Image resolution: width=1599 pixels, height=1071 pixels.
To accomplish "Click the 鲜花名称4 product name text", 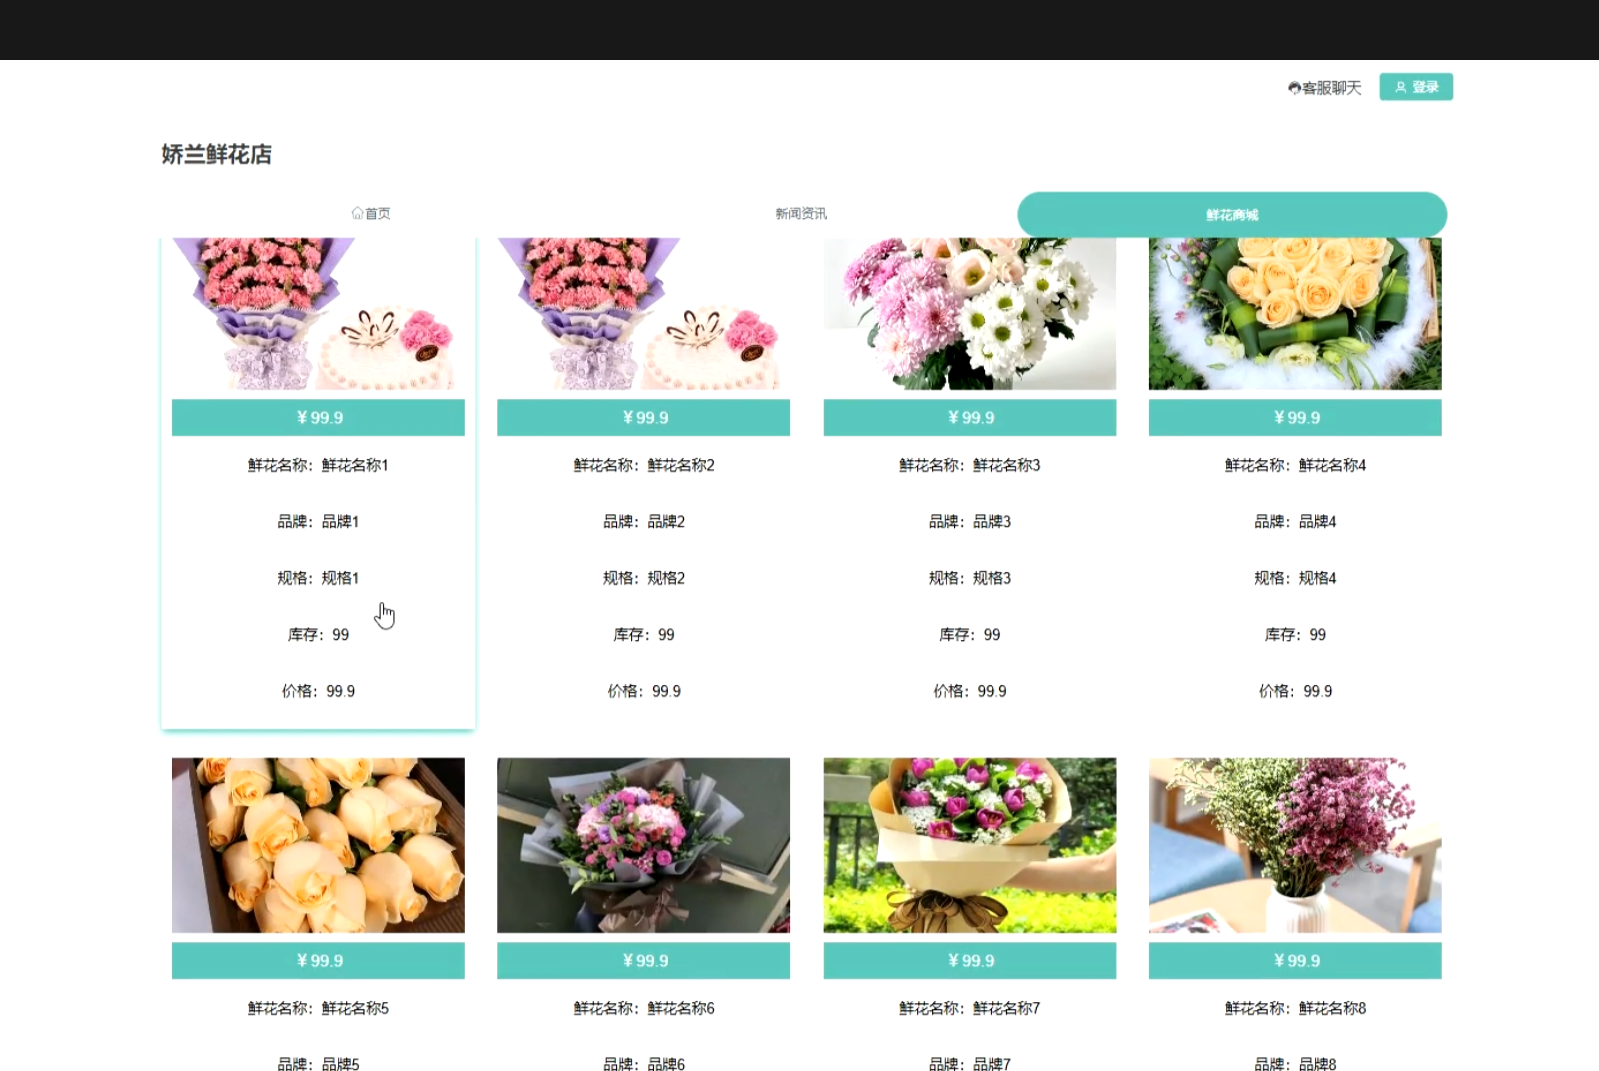I will (x=1295, y=465).
